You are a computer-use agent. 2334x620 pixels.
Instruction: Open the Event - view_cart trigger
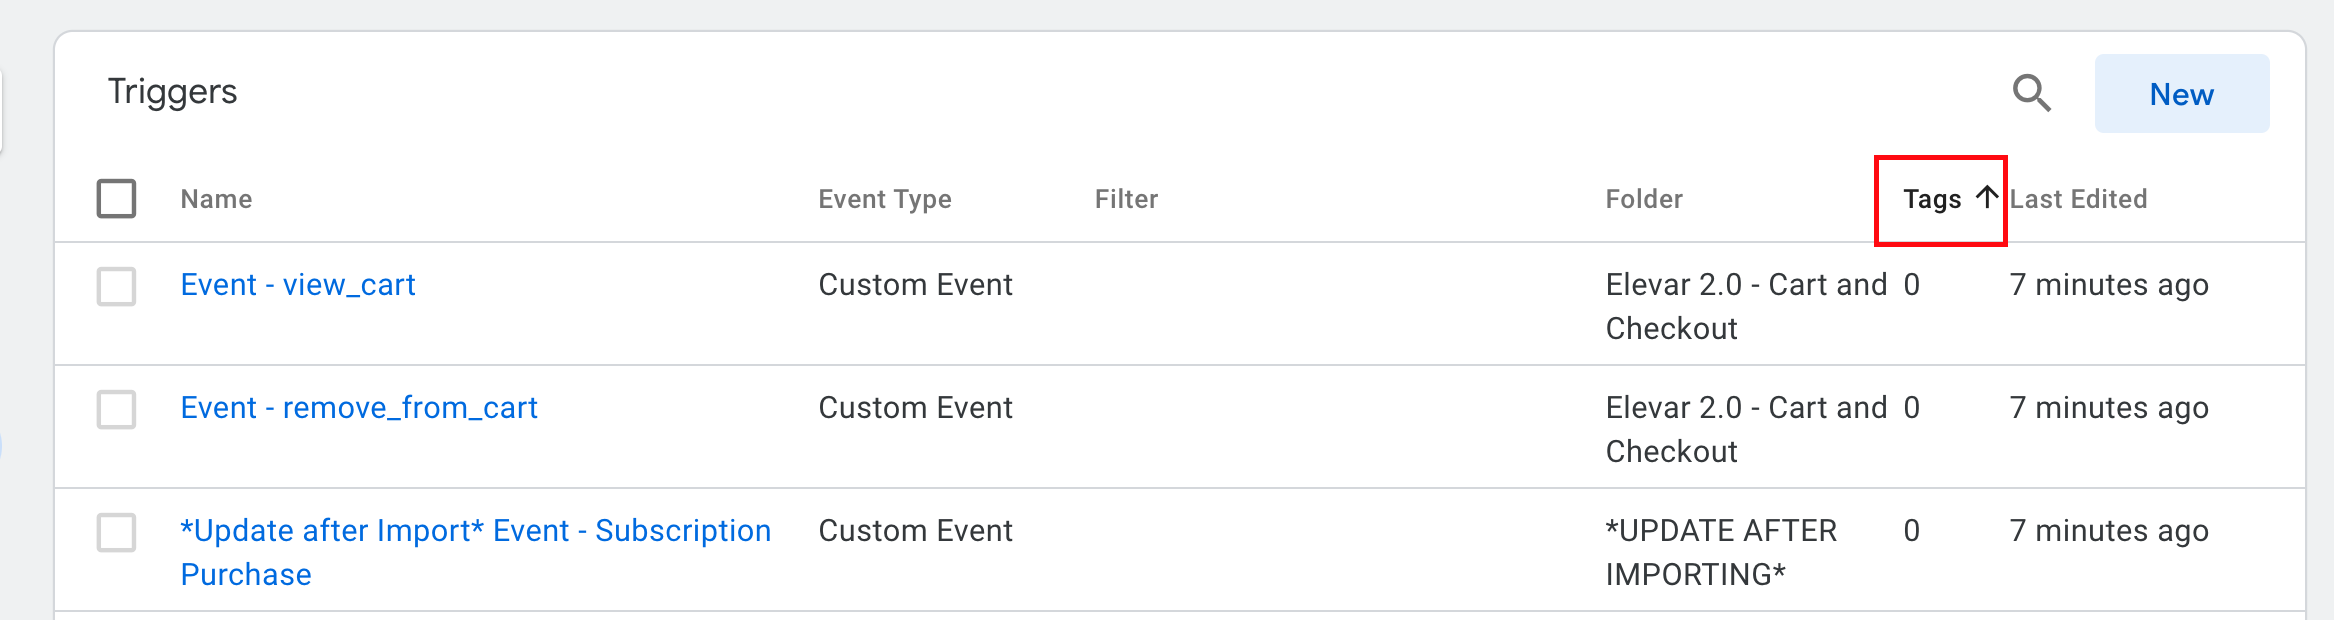(x=297, y=285)
